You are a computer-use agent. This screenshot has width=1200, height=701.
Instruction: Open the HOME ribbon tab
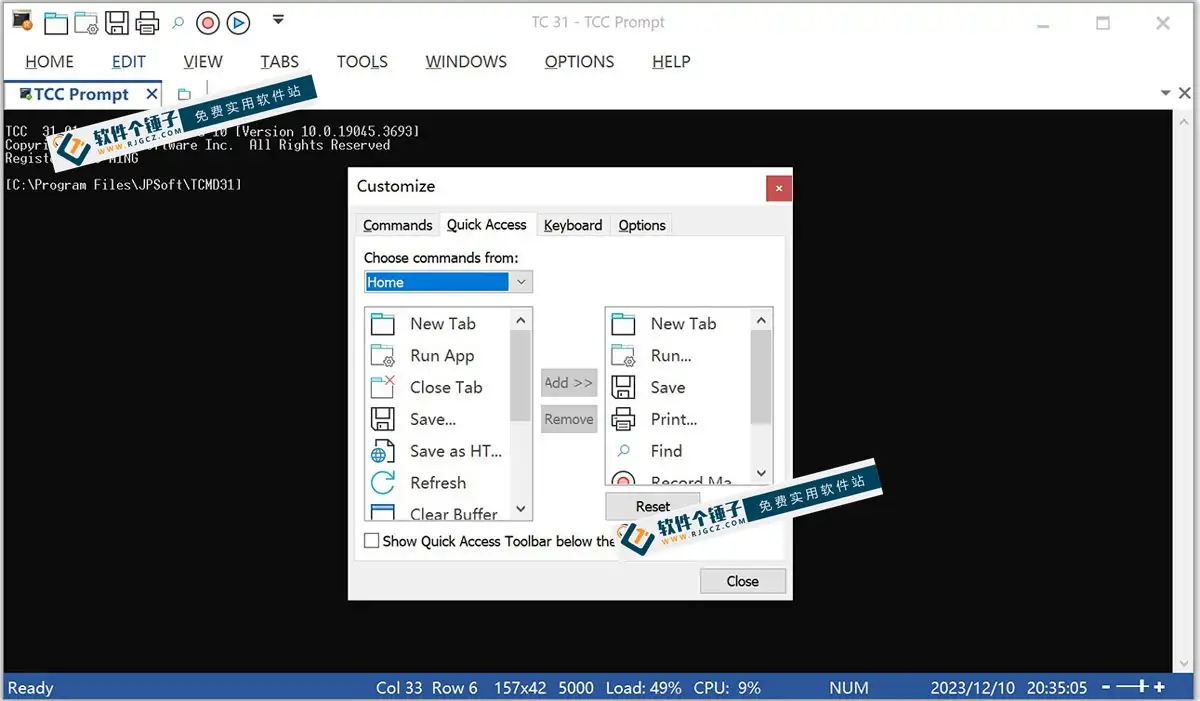coord(49,62)
